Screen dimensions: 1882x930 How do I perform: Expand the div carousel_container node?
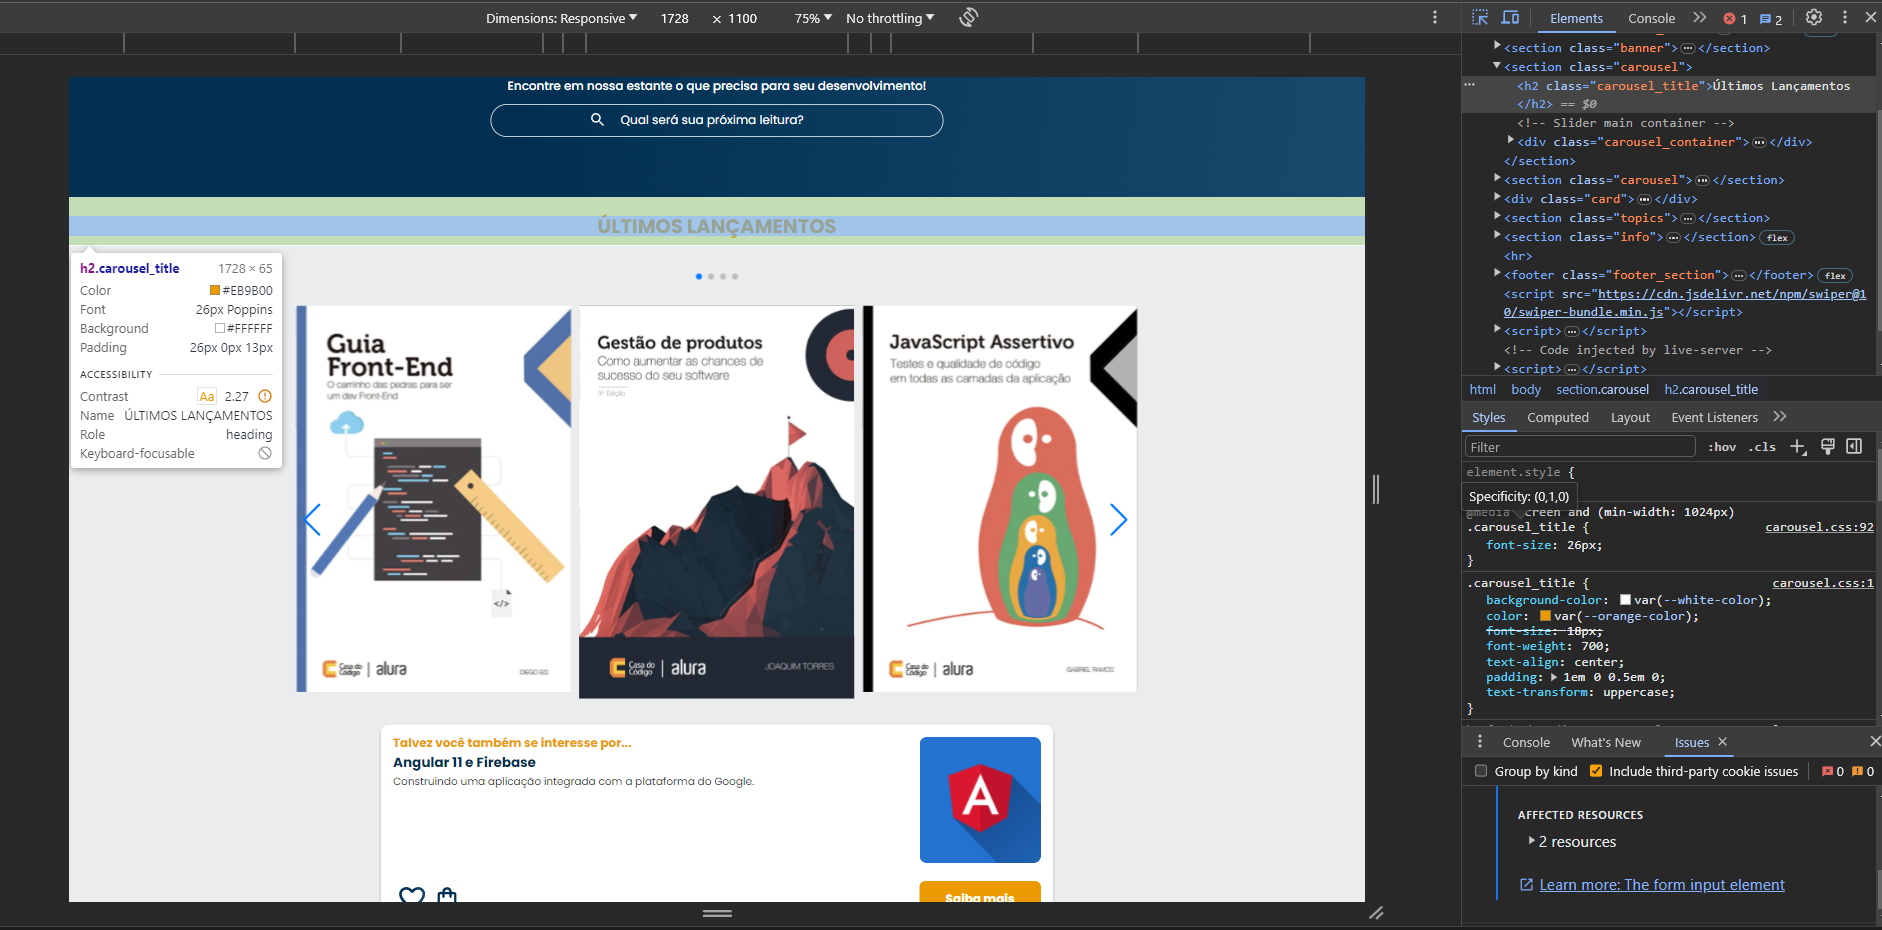(x=1511, y=141)
